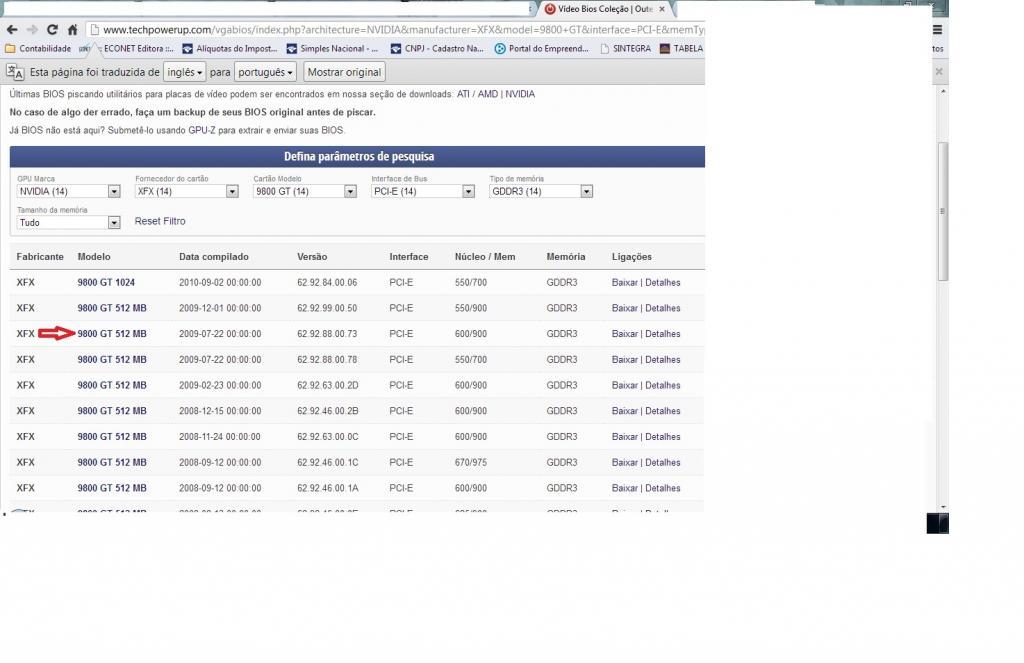This screenshot has height=663, width=1024.
Task: Click Baixar for version 62.92.46.00.1A
Action: click(x=624, y=488)
